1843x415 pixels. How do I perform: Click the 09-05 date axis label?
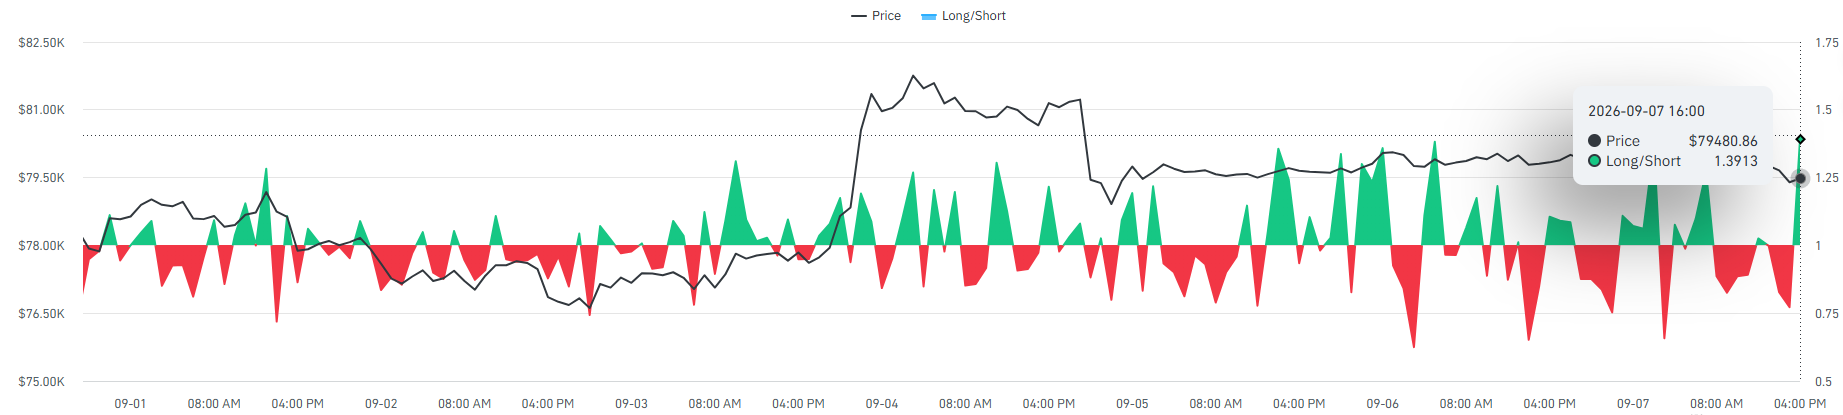(1132, 404)
